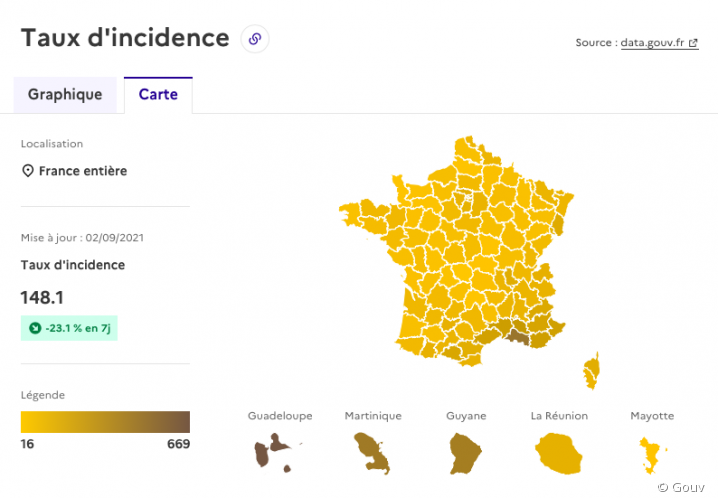This screenshot has height=498, width=718.
Task: Click the location pin icon
Action: point(28,171)
